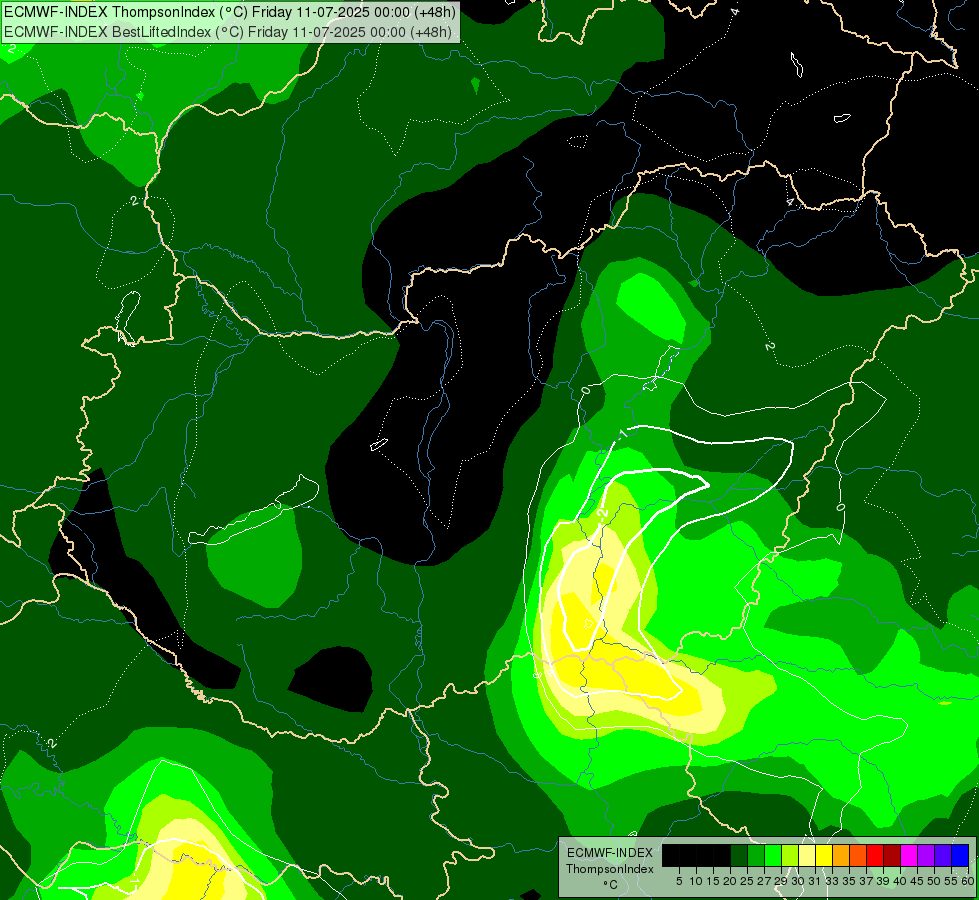
Task: Click the legend tick value 31
Action: pos(815,881)
